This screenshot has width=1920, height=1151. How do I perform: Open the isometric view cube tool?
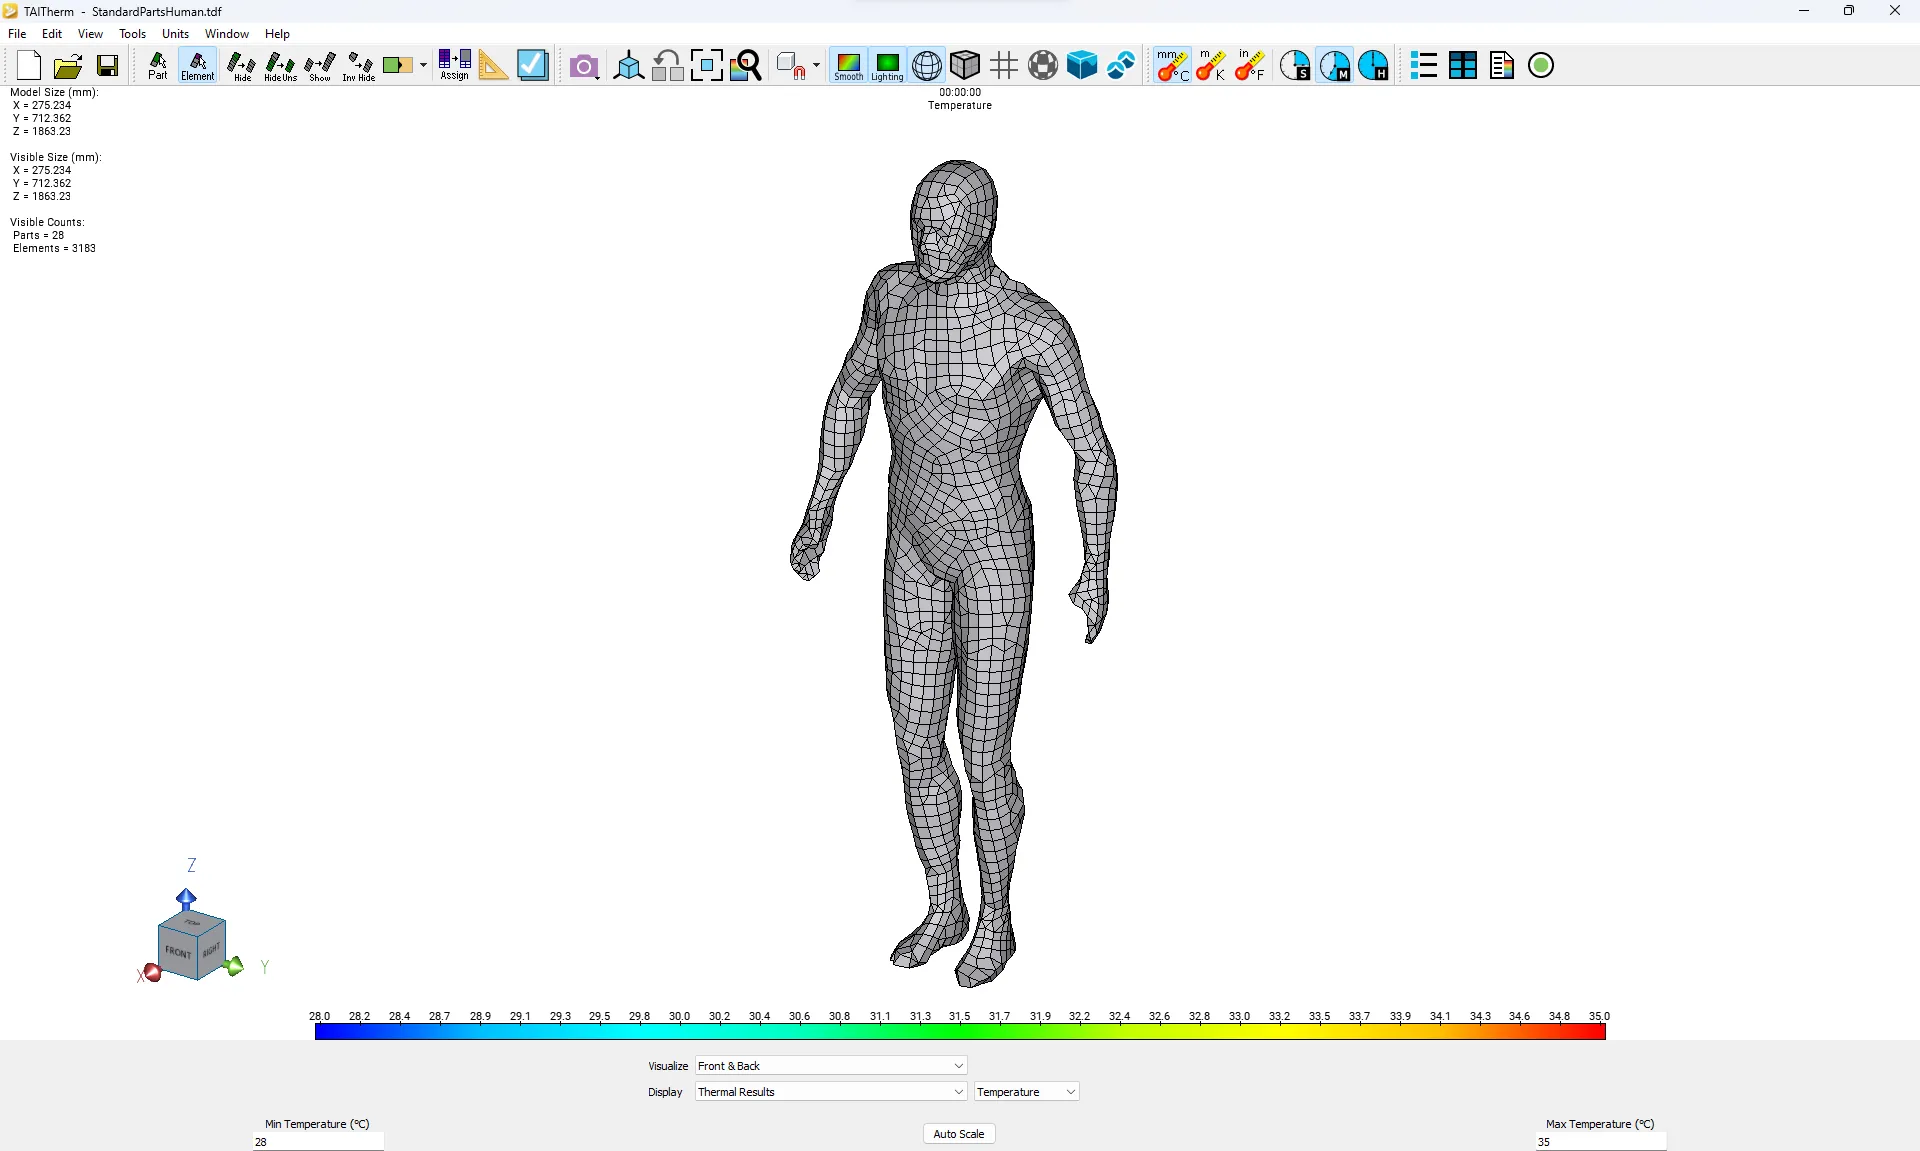[628, 65]
